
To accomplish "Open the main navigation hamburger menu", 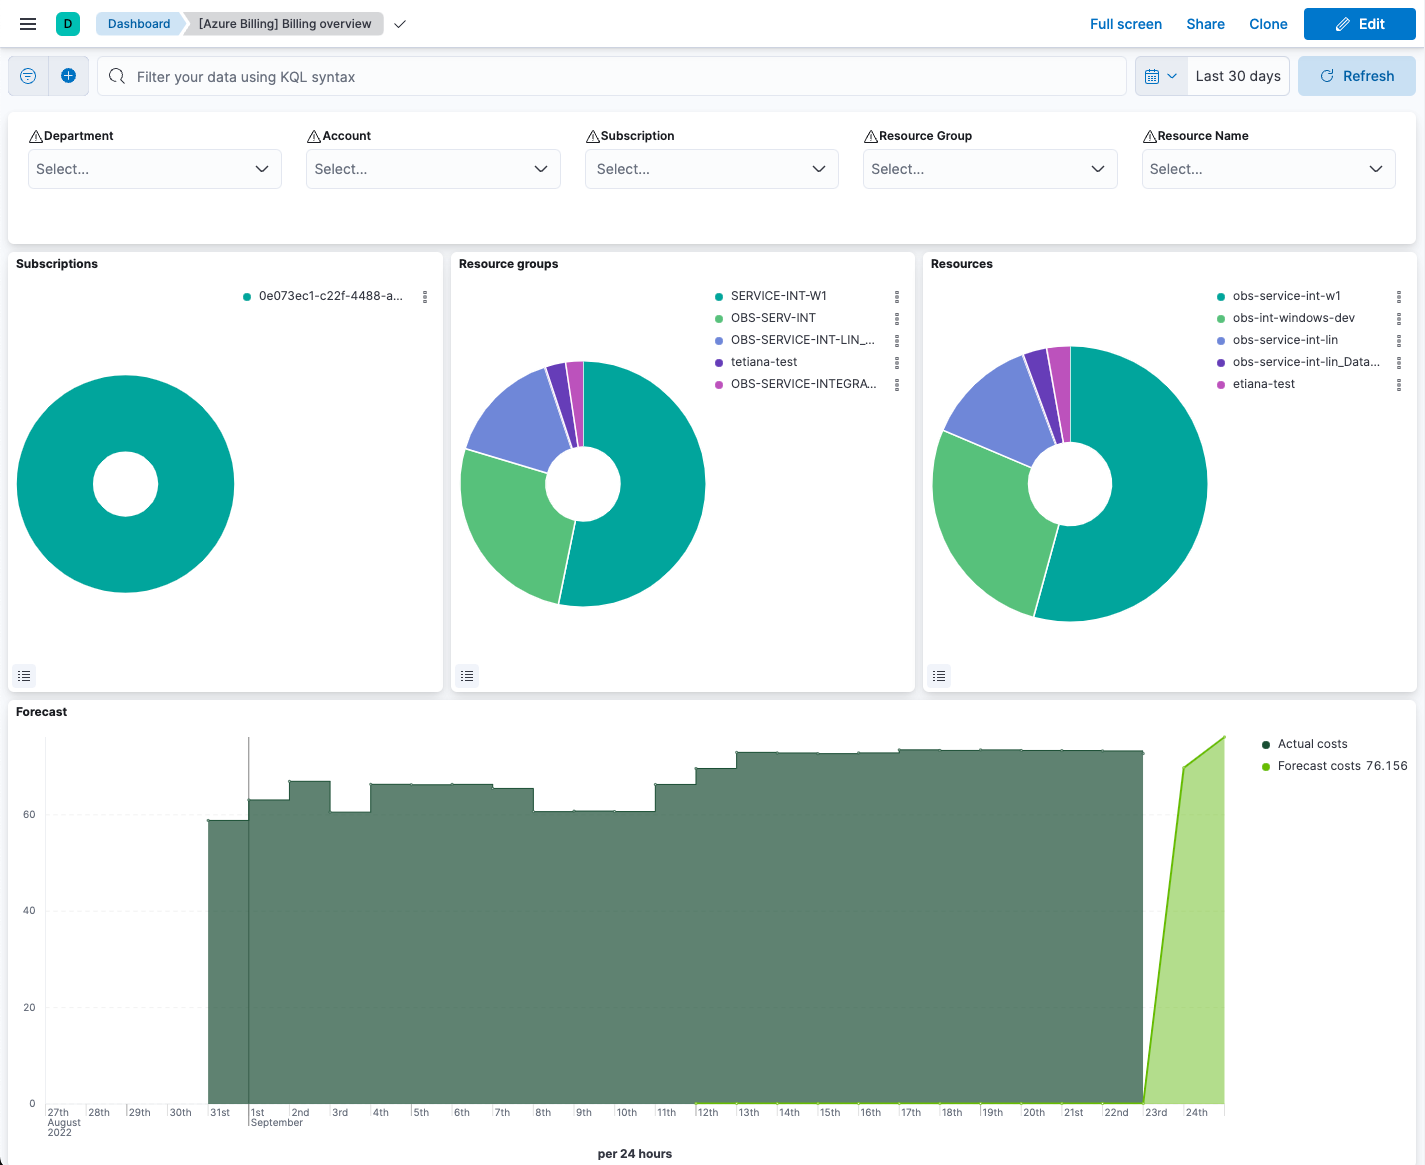I will 27,23.
